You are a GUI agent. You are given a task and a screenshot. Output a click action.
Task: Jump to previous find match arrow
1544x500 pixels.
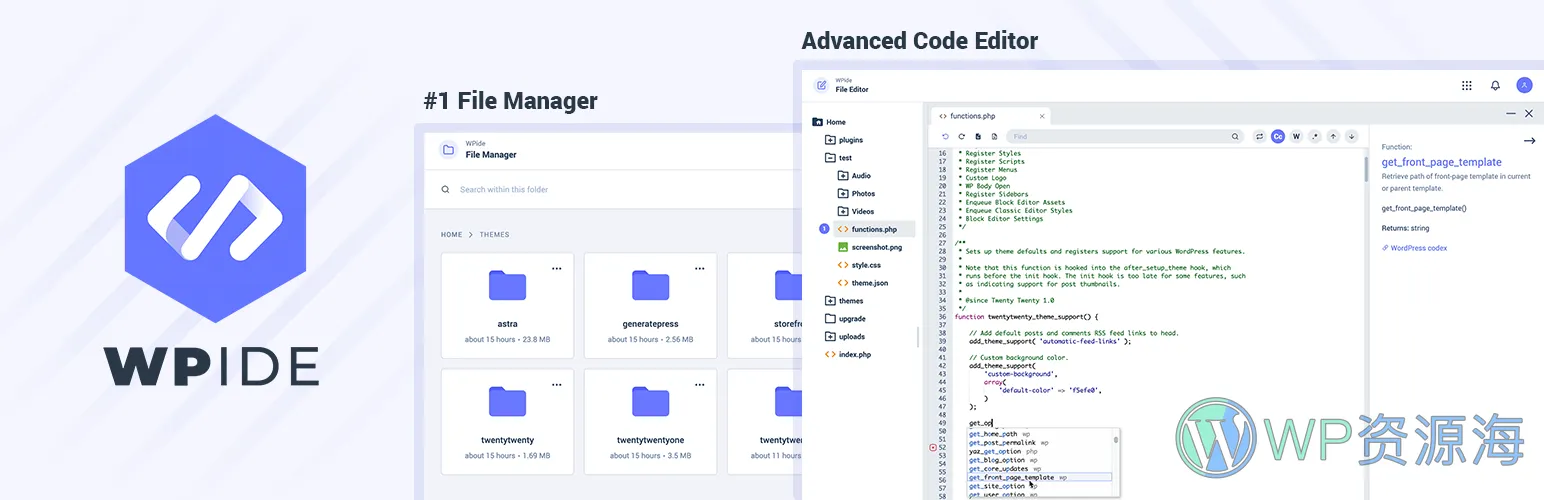pyautogui.click(x=1333, y=136)
